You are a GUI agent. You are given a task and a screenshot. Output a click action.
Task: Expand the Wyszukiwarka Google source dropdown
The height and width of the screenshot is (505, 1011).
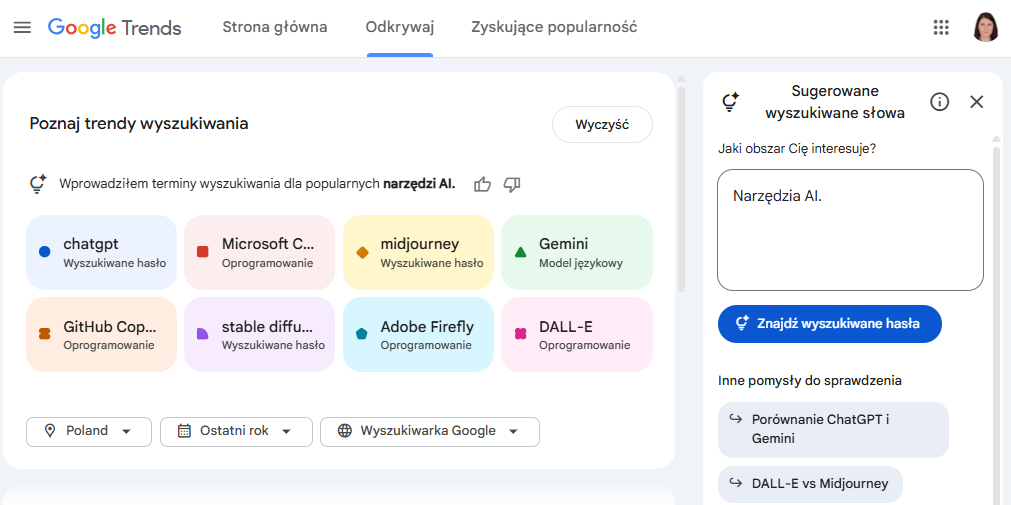[429, 431]
